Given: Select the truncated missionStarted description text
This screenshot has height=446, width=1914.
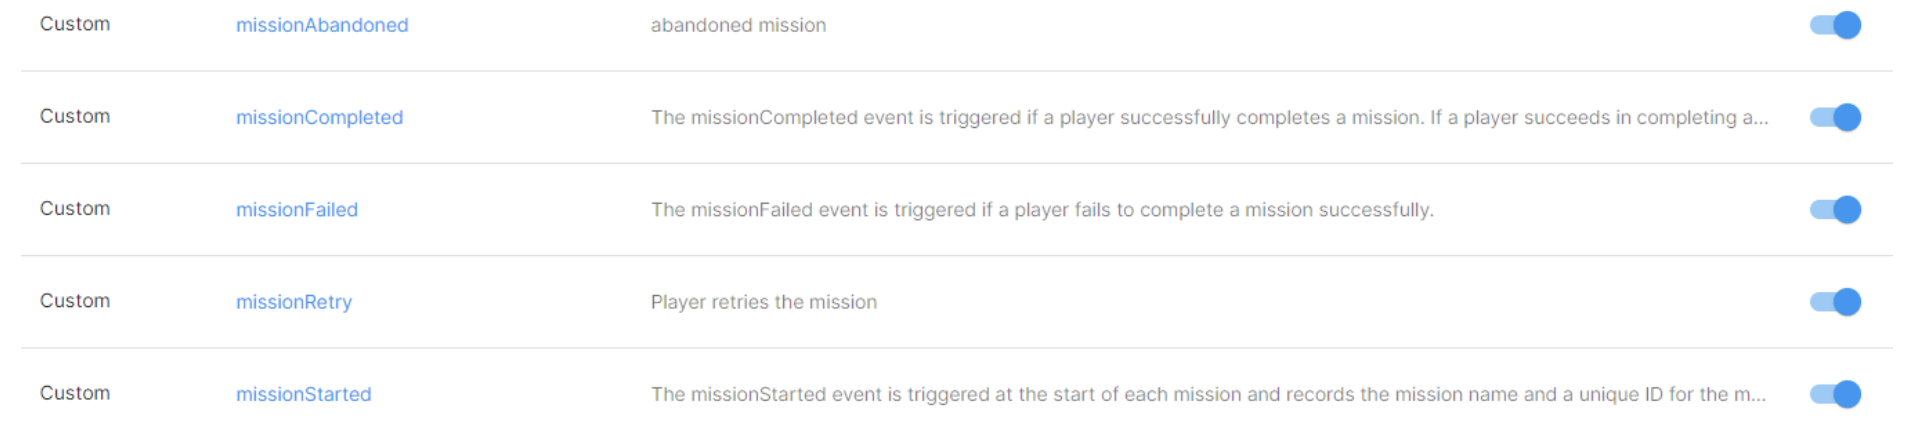Looking at the screenshot, I should (x=1208, y=394).
